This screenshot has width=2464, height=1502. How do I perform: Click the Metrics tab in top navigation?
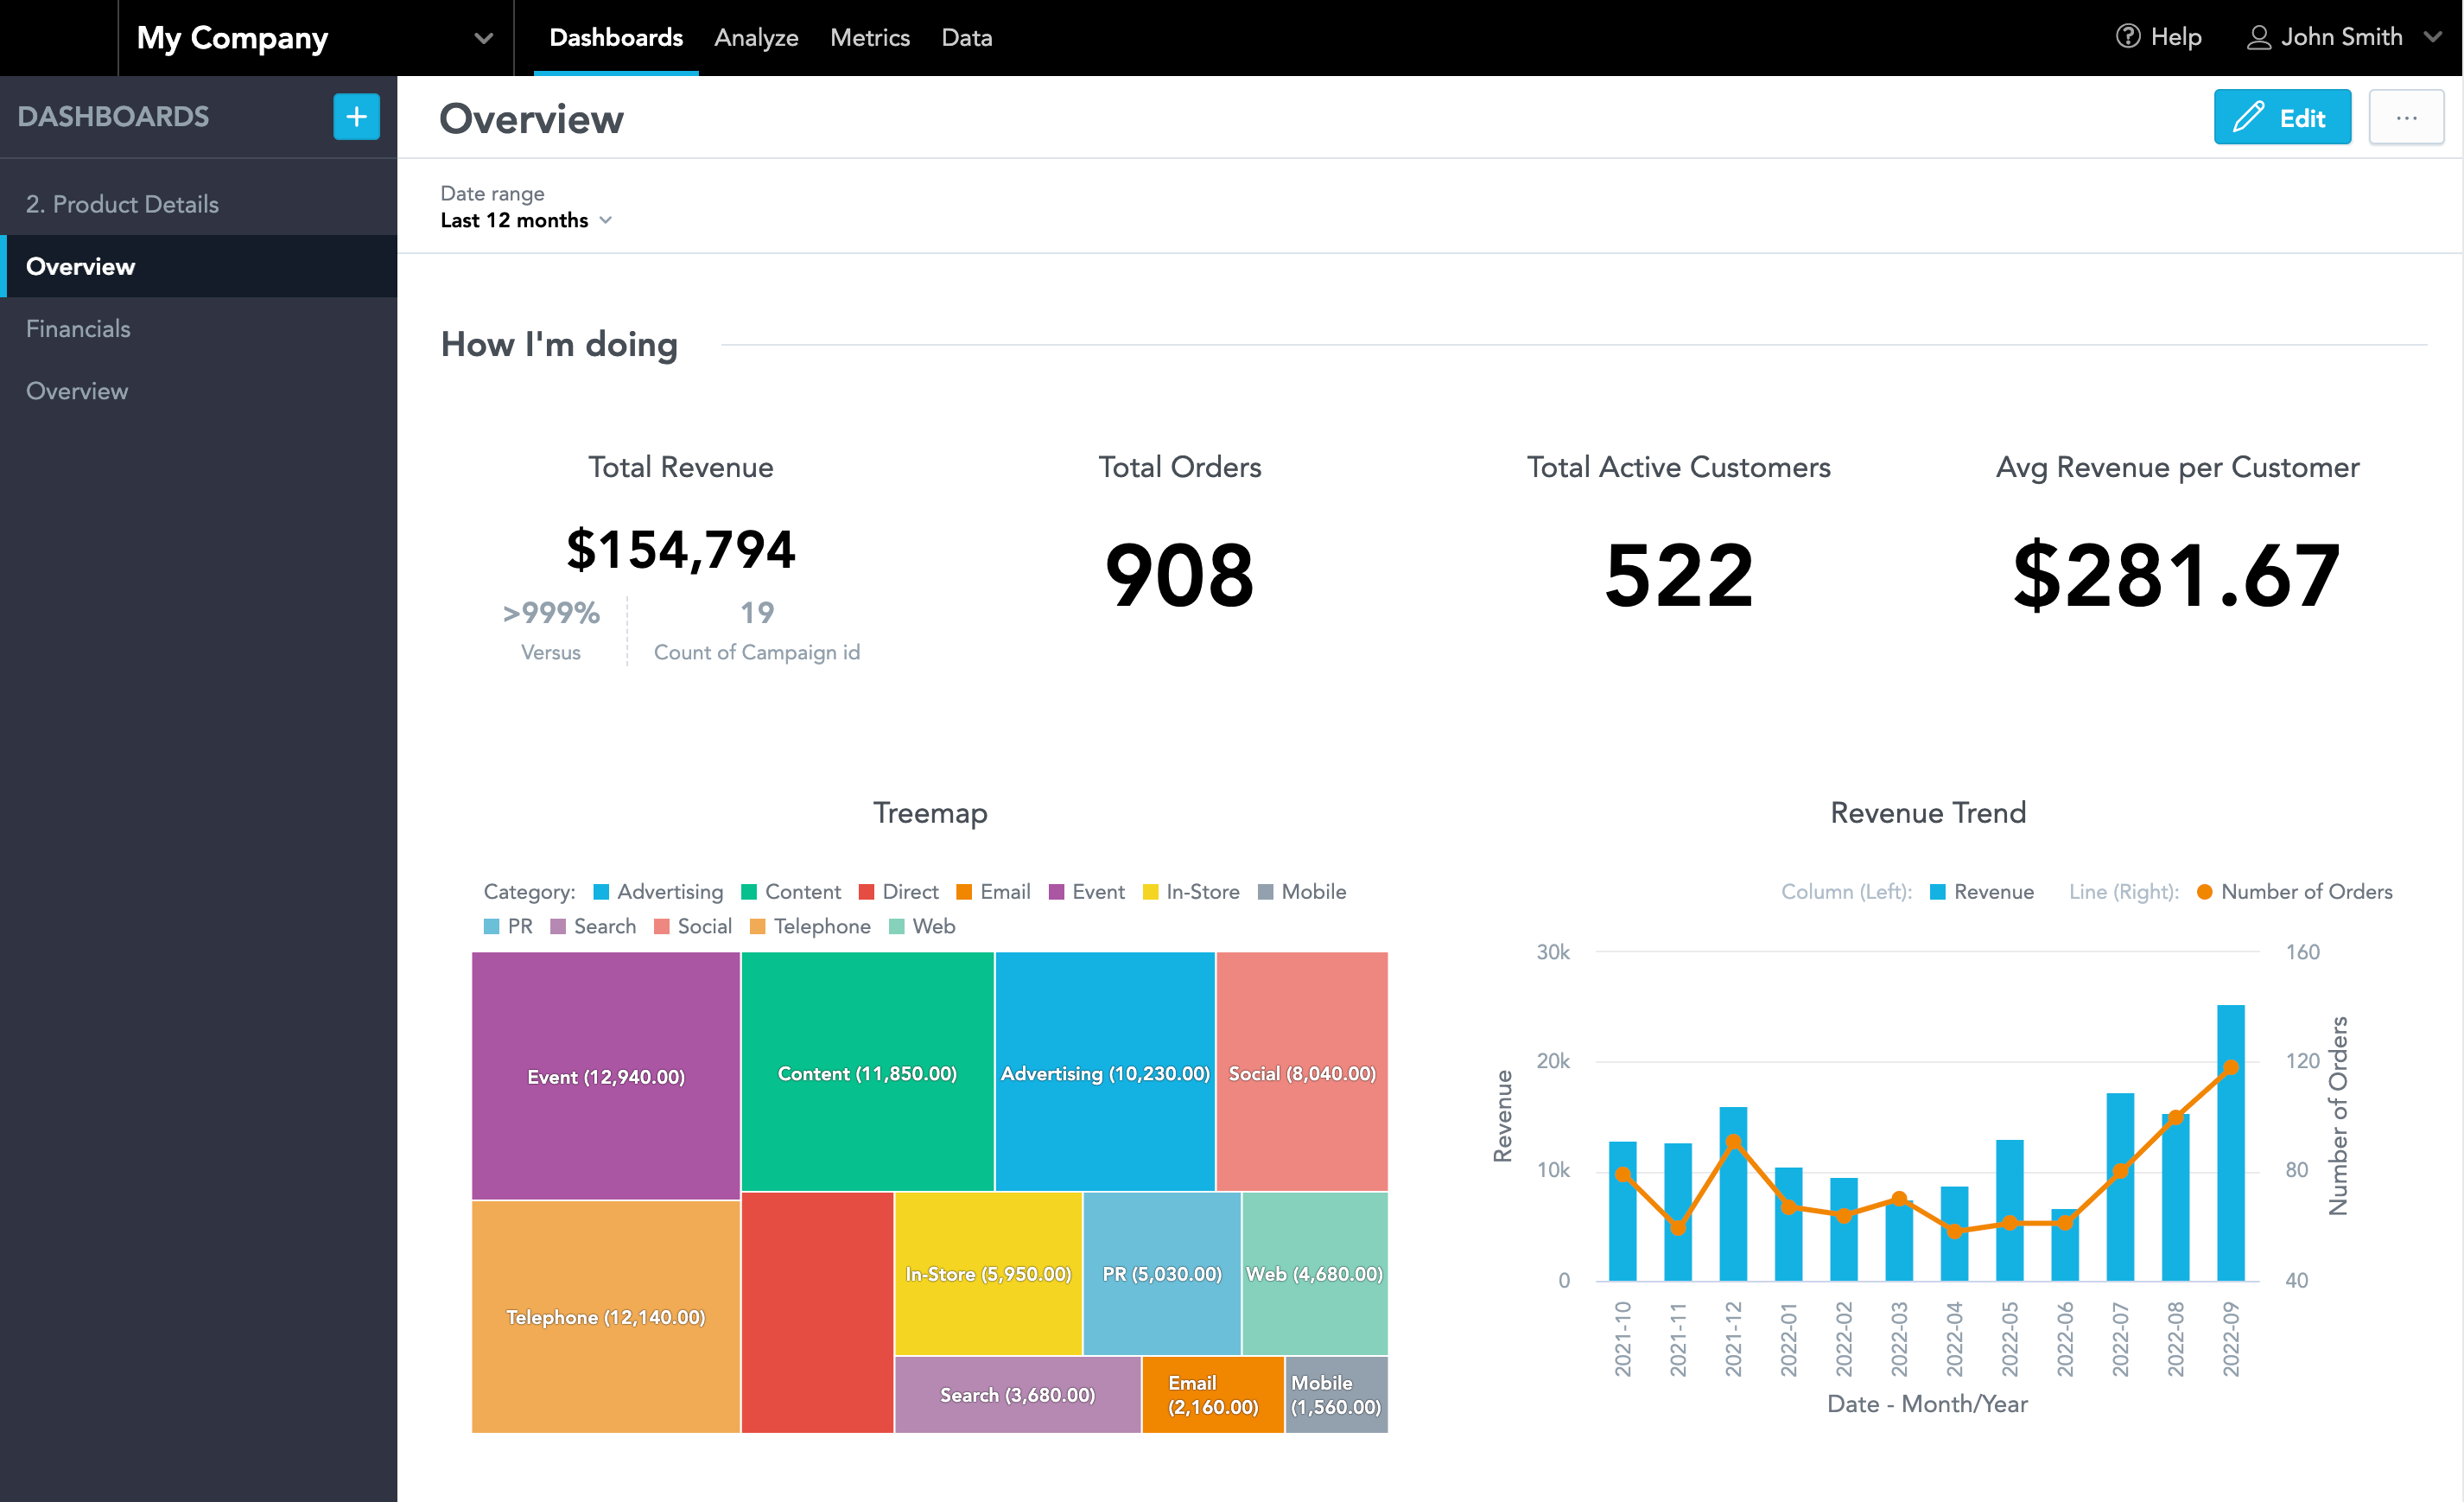click(869, 39)
